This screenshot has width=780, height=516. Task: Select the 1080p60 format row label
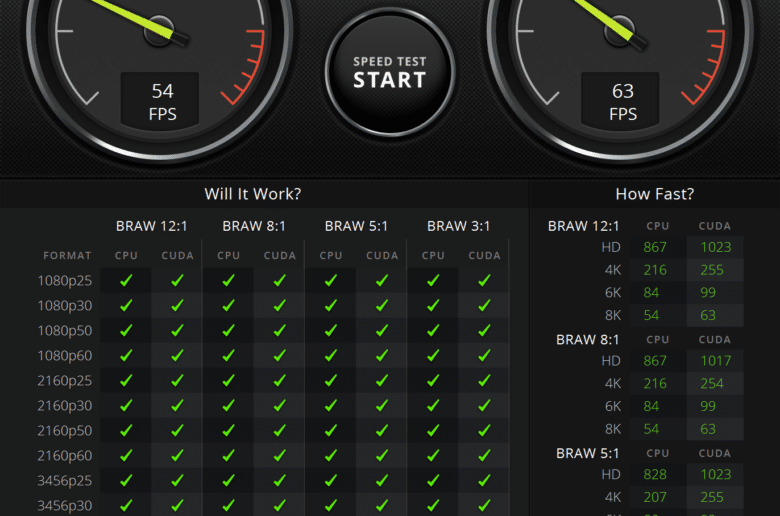[65, 355]
